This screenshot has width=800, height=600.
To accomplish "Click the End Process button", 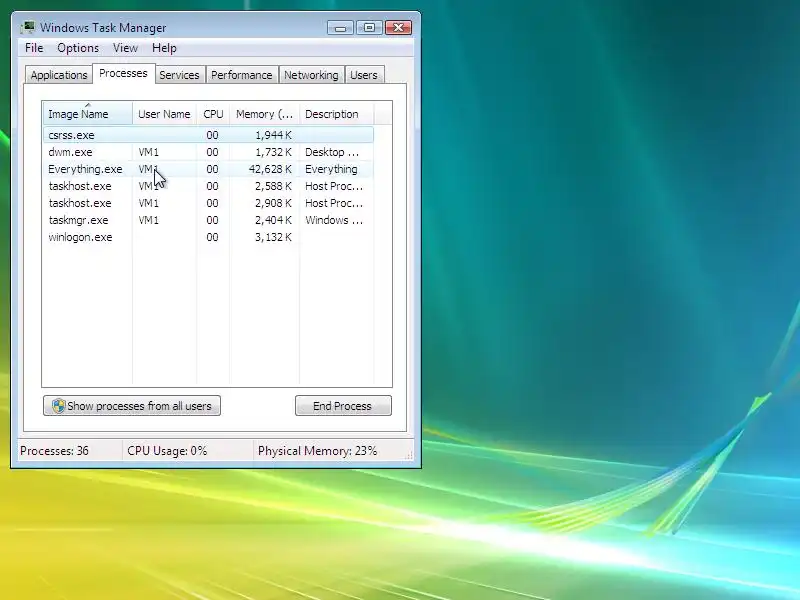I will (x=343, y=406).
